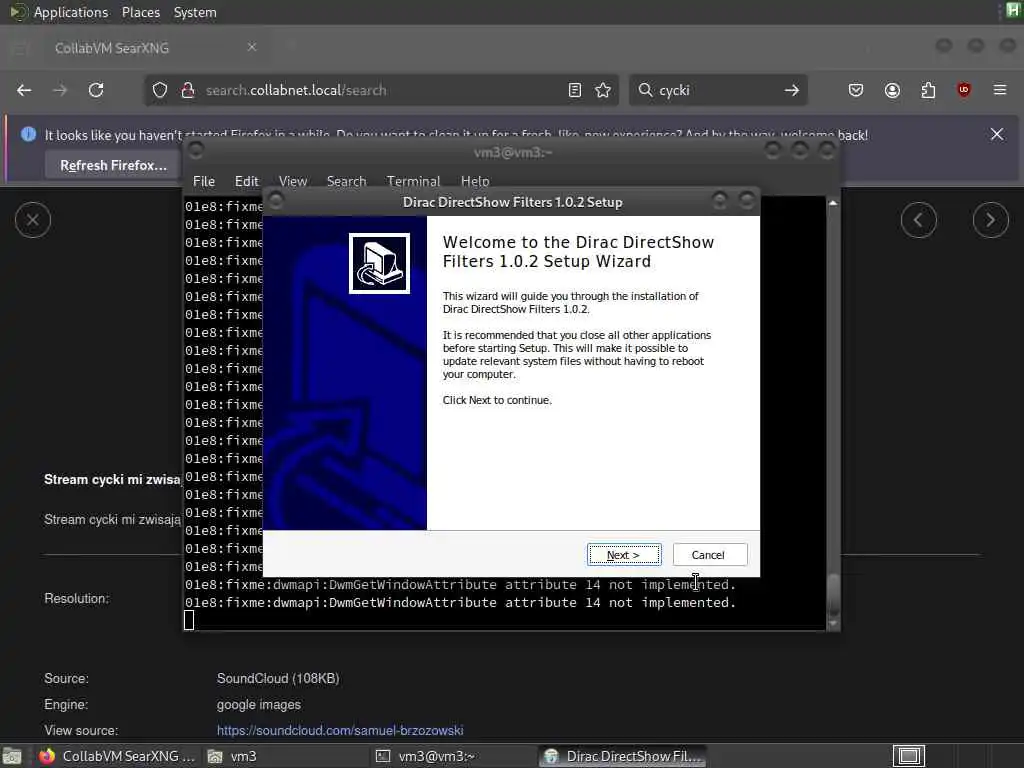This screenshot has width=1024, height=768.
Task: Click the workspace switcher in bottom panel
Action: tap(909, 756)
